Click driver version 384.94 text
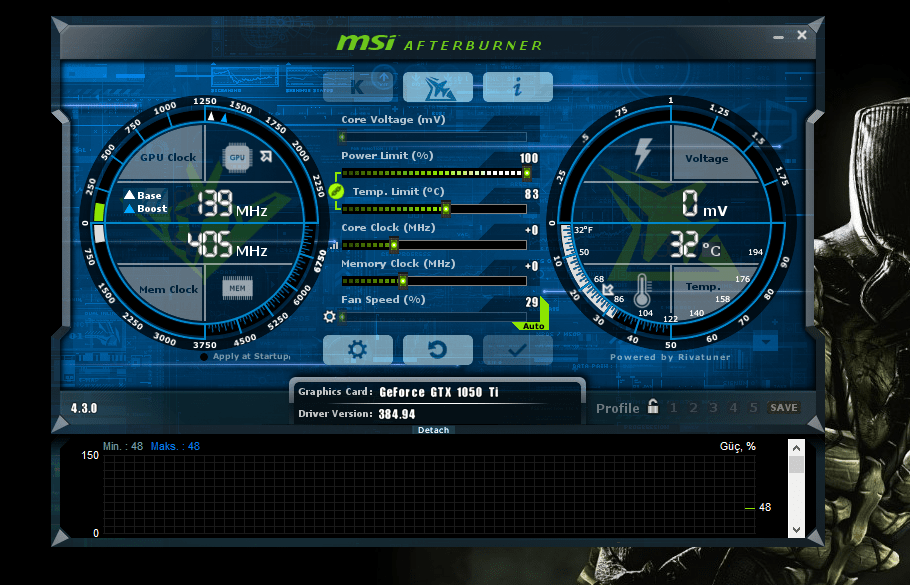This screenshot has height=585, width=910. pyautogui.click(x=397, y=414)
